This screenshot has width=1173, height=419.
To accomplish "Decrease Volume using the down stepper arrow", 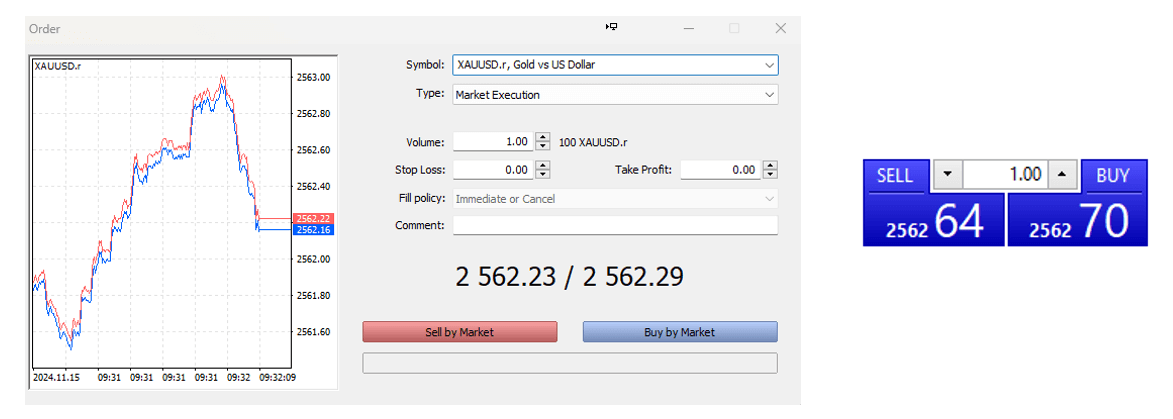I will click(543, 146).
